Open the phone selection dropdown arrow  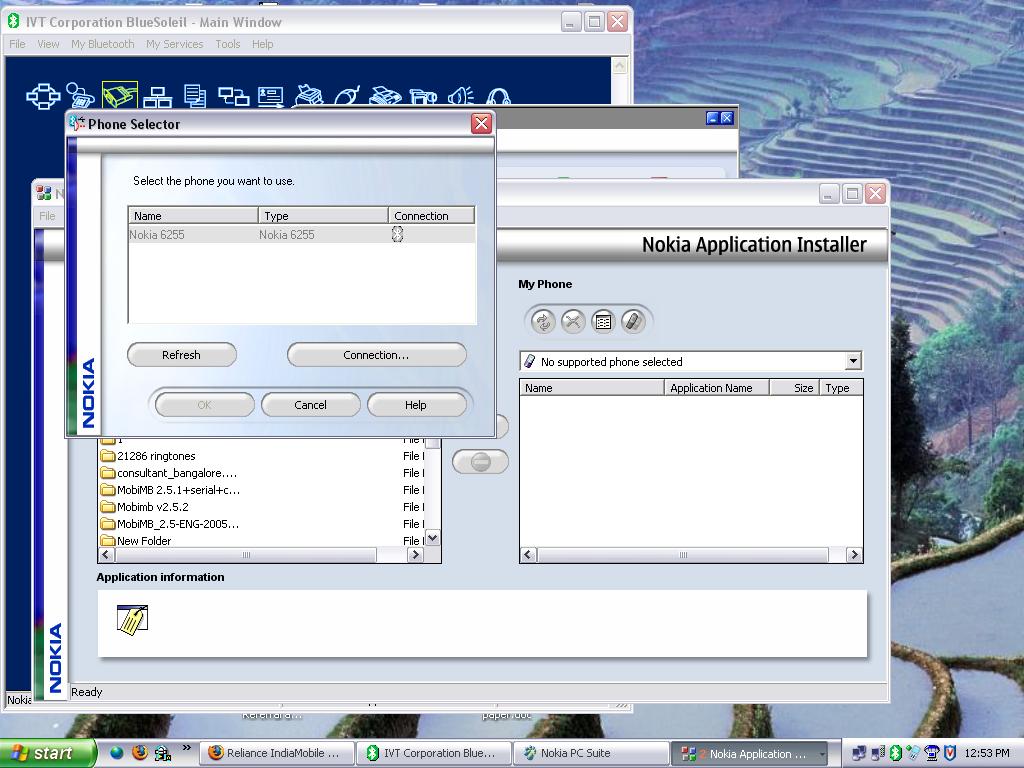(852, 361)
